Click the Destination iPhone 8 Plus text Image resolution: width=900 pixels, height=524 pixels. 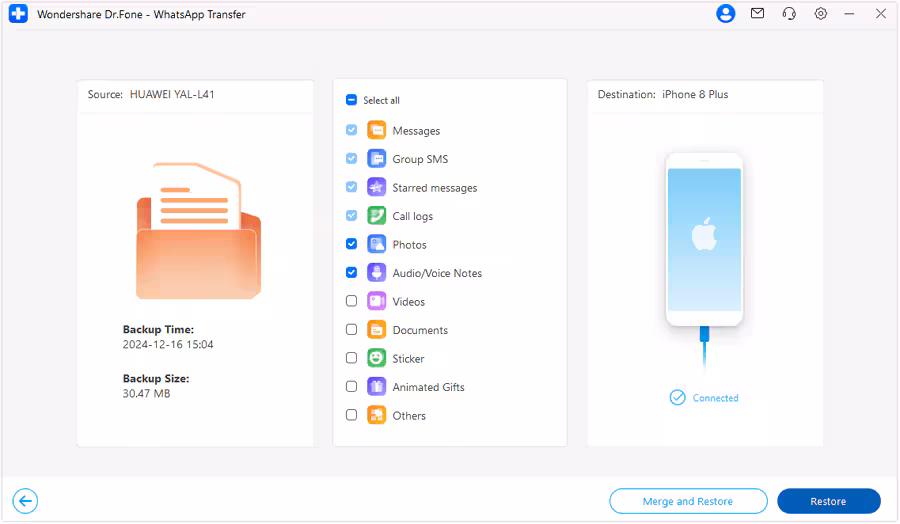[663, 94]
